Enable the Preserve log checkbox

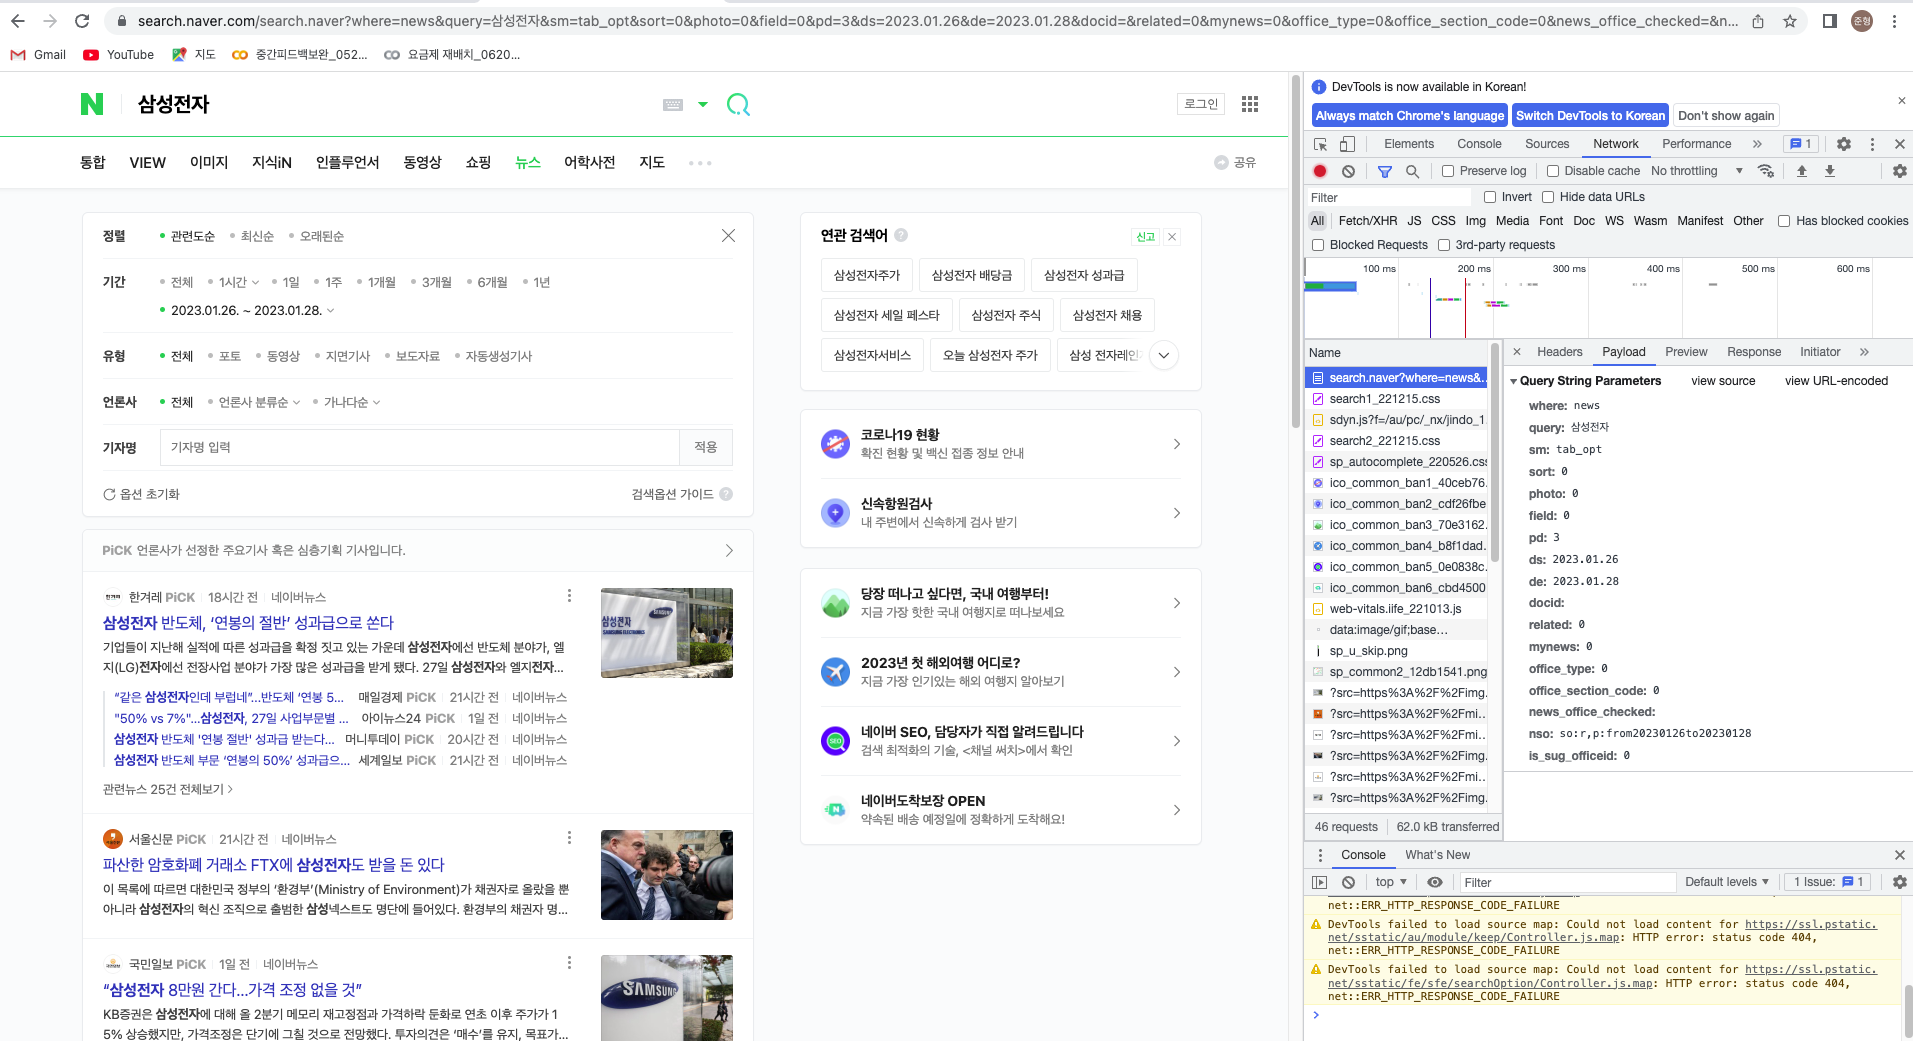[x=1448, y=171]
